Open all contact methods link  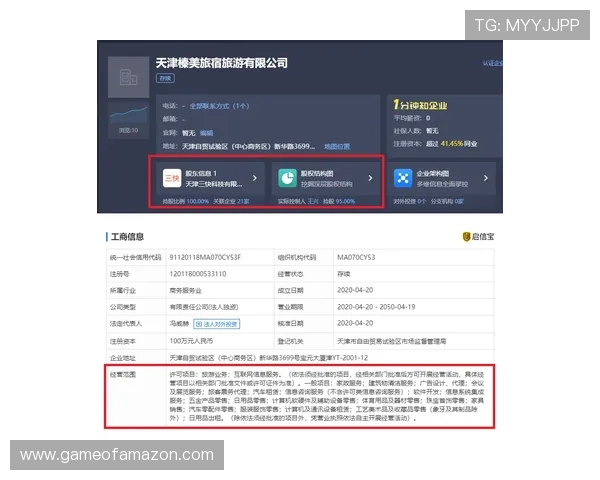click(x=219, y=106)
